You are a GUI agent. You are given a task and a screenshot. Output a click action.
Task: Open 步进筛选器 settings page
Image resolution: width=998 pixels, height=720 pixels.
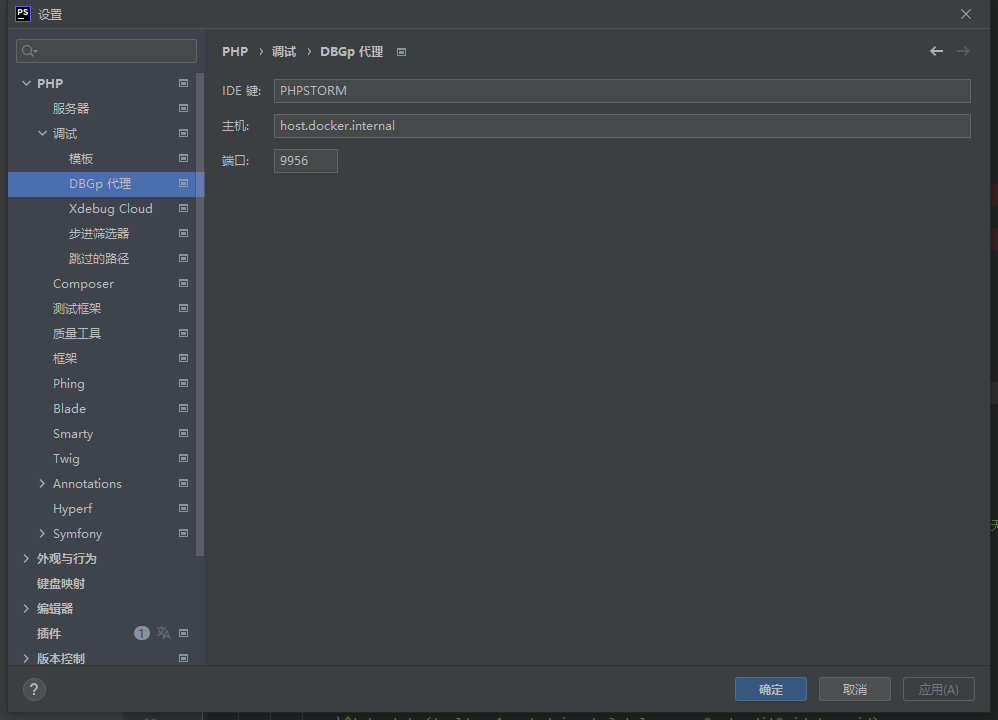[99, 234]
